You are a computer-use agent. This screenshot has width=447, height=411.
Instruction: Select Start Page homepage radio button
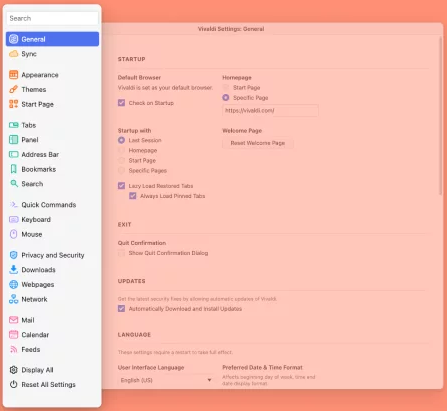click(x=226, y=87)
